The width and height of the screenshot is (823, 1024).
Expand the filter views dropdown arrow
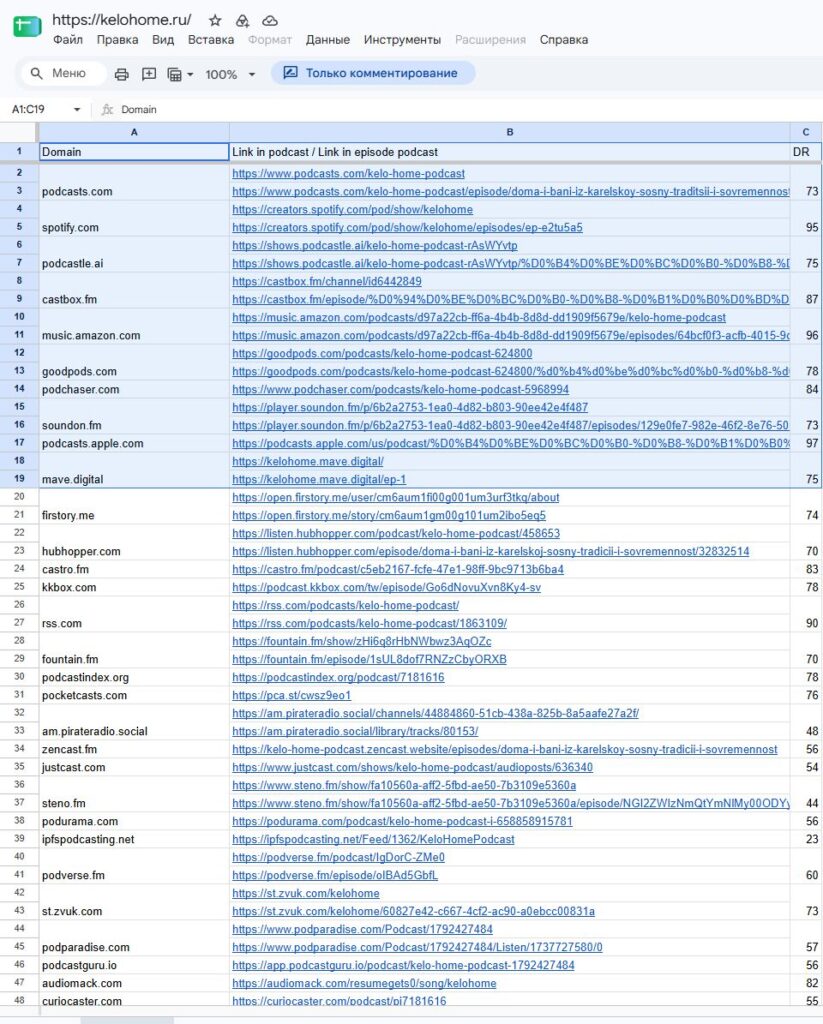[x=190, y=74]
